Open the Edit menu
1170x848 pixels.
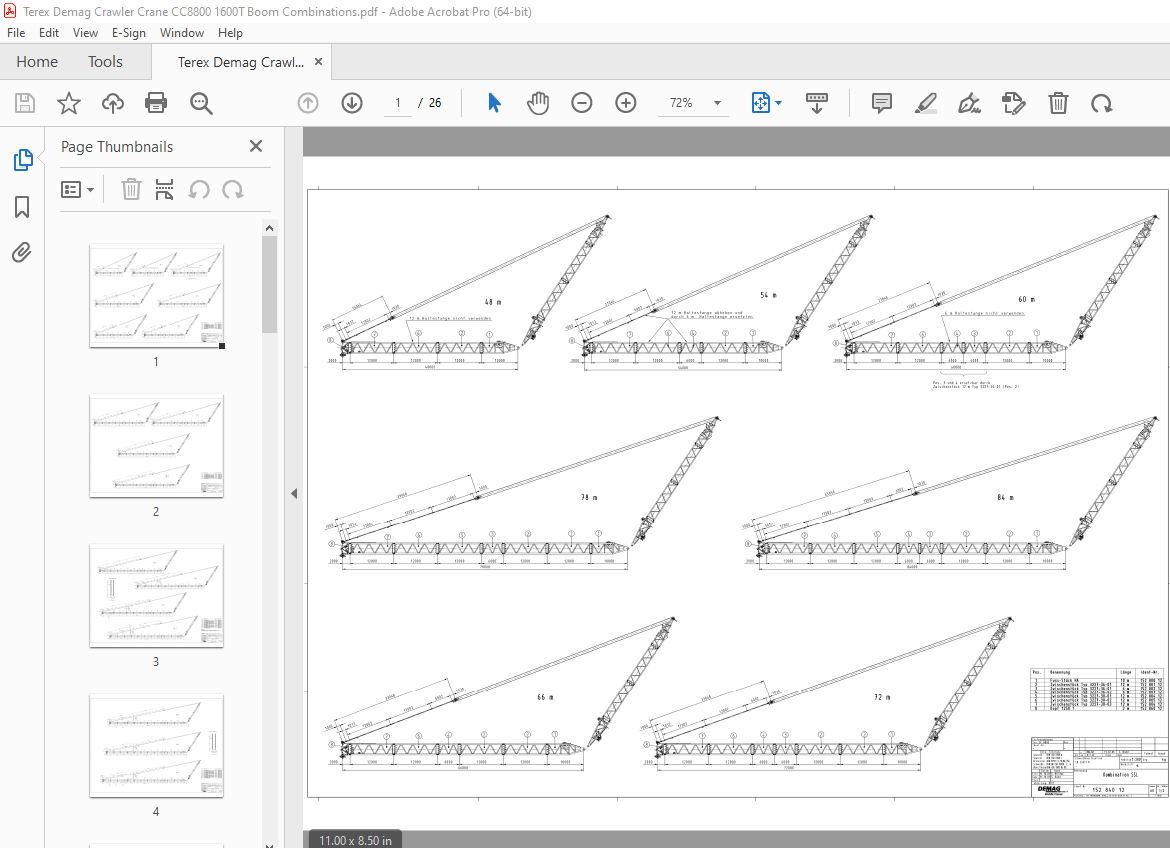49,33
